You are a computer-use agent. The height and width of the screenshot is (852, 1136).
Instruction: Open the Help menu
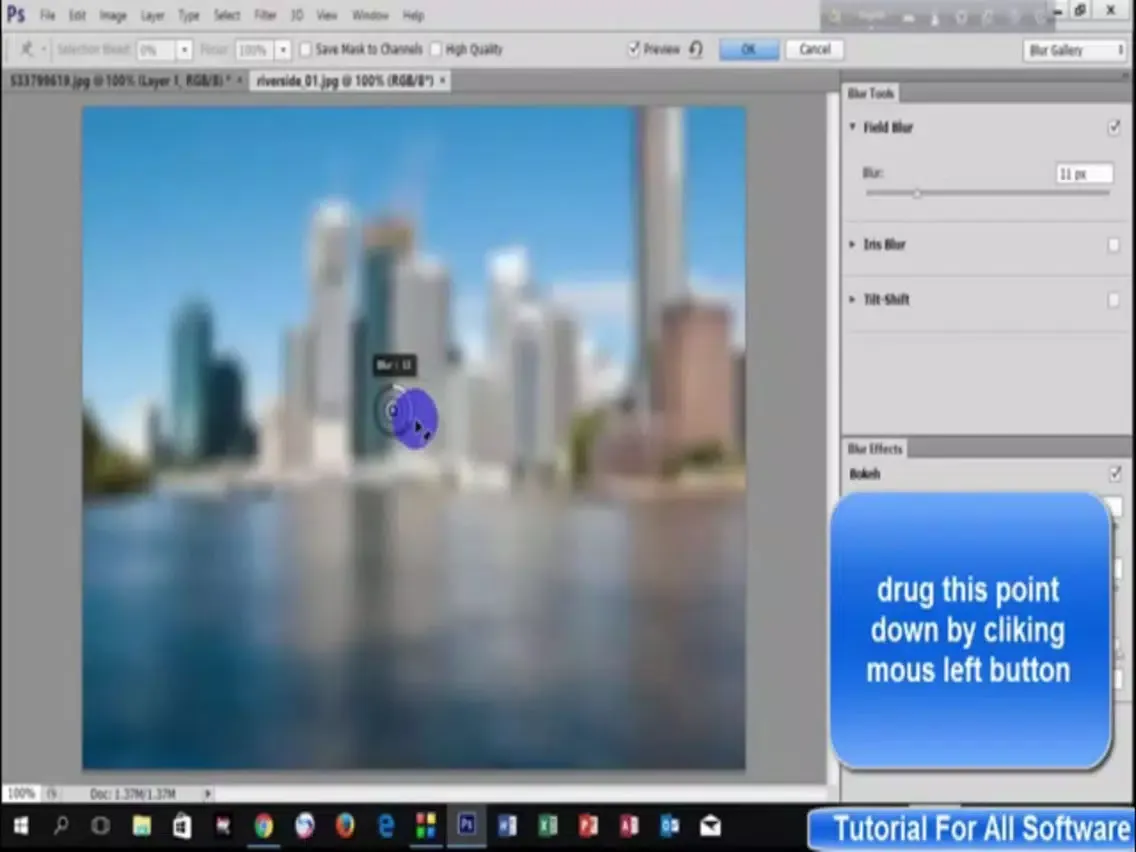click(413, 15)
